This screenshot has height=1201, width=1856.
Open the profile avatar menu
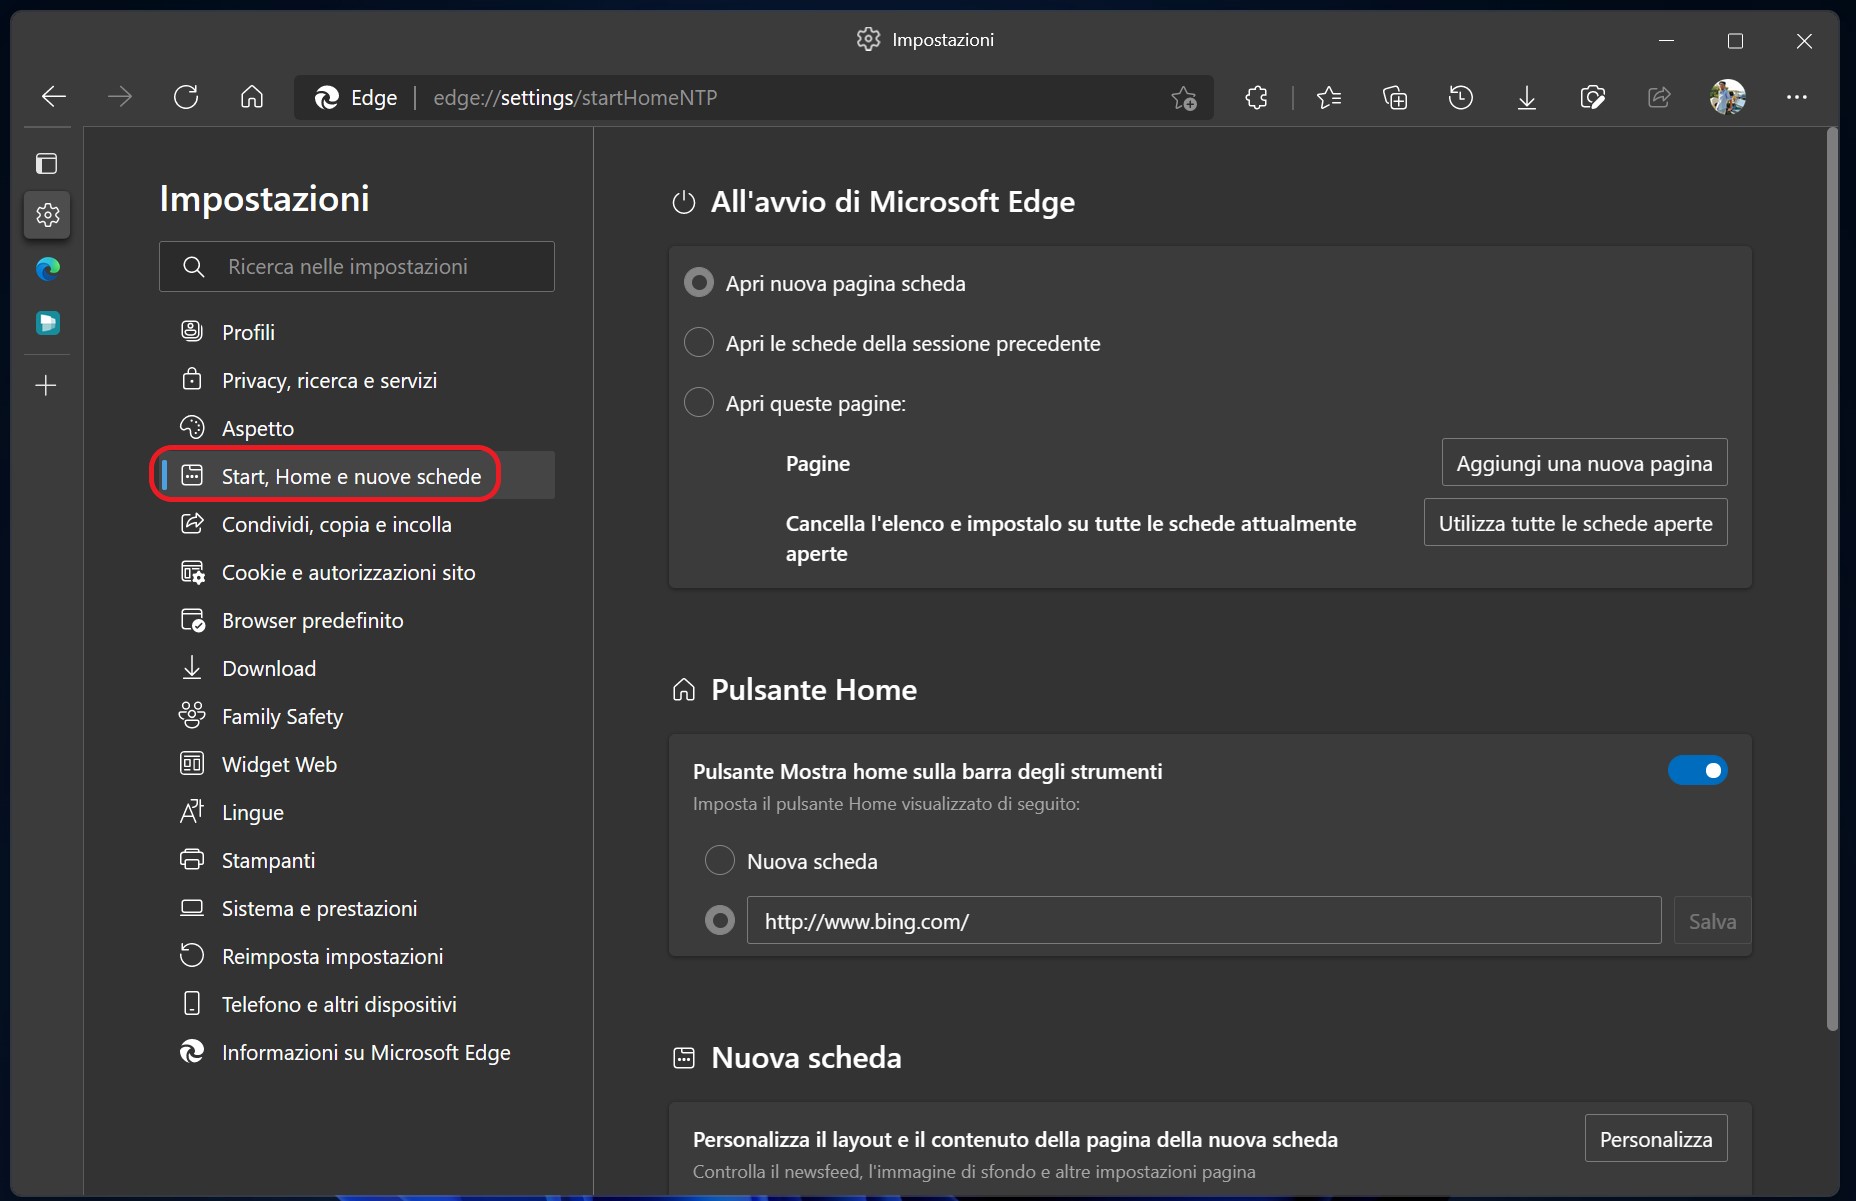(1728, 97)
